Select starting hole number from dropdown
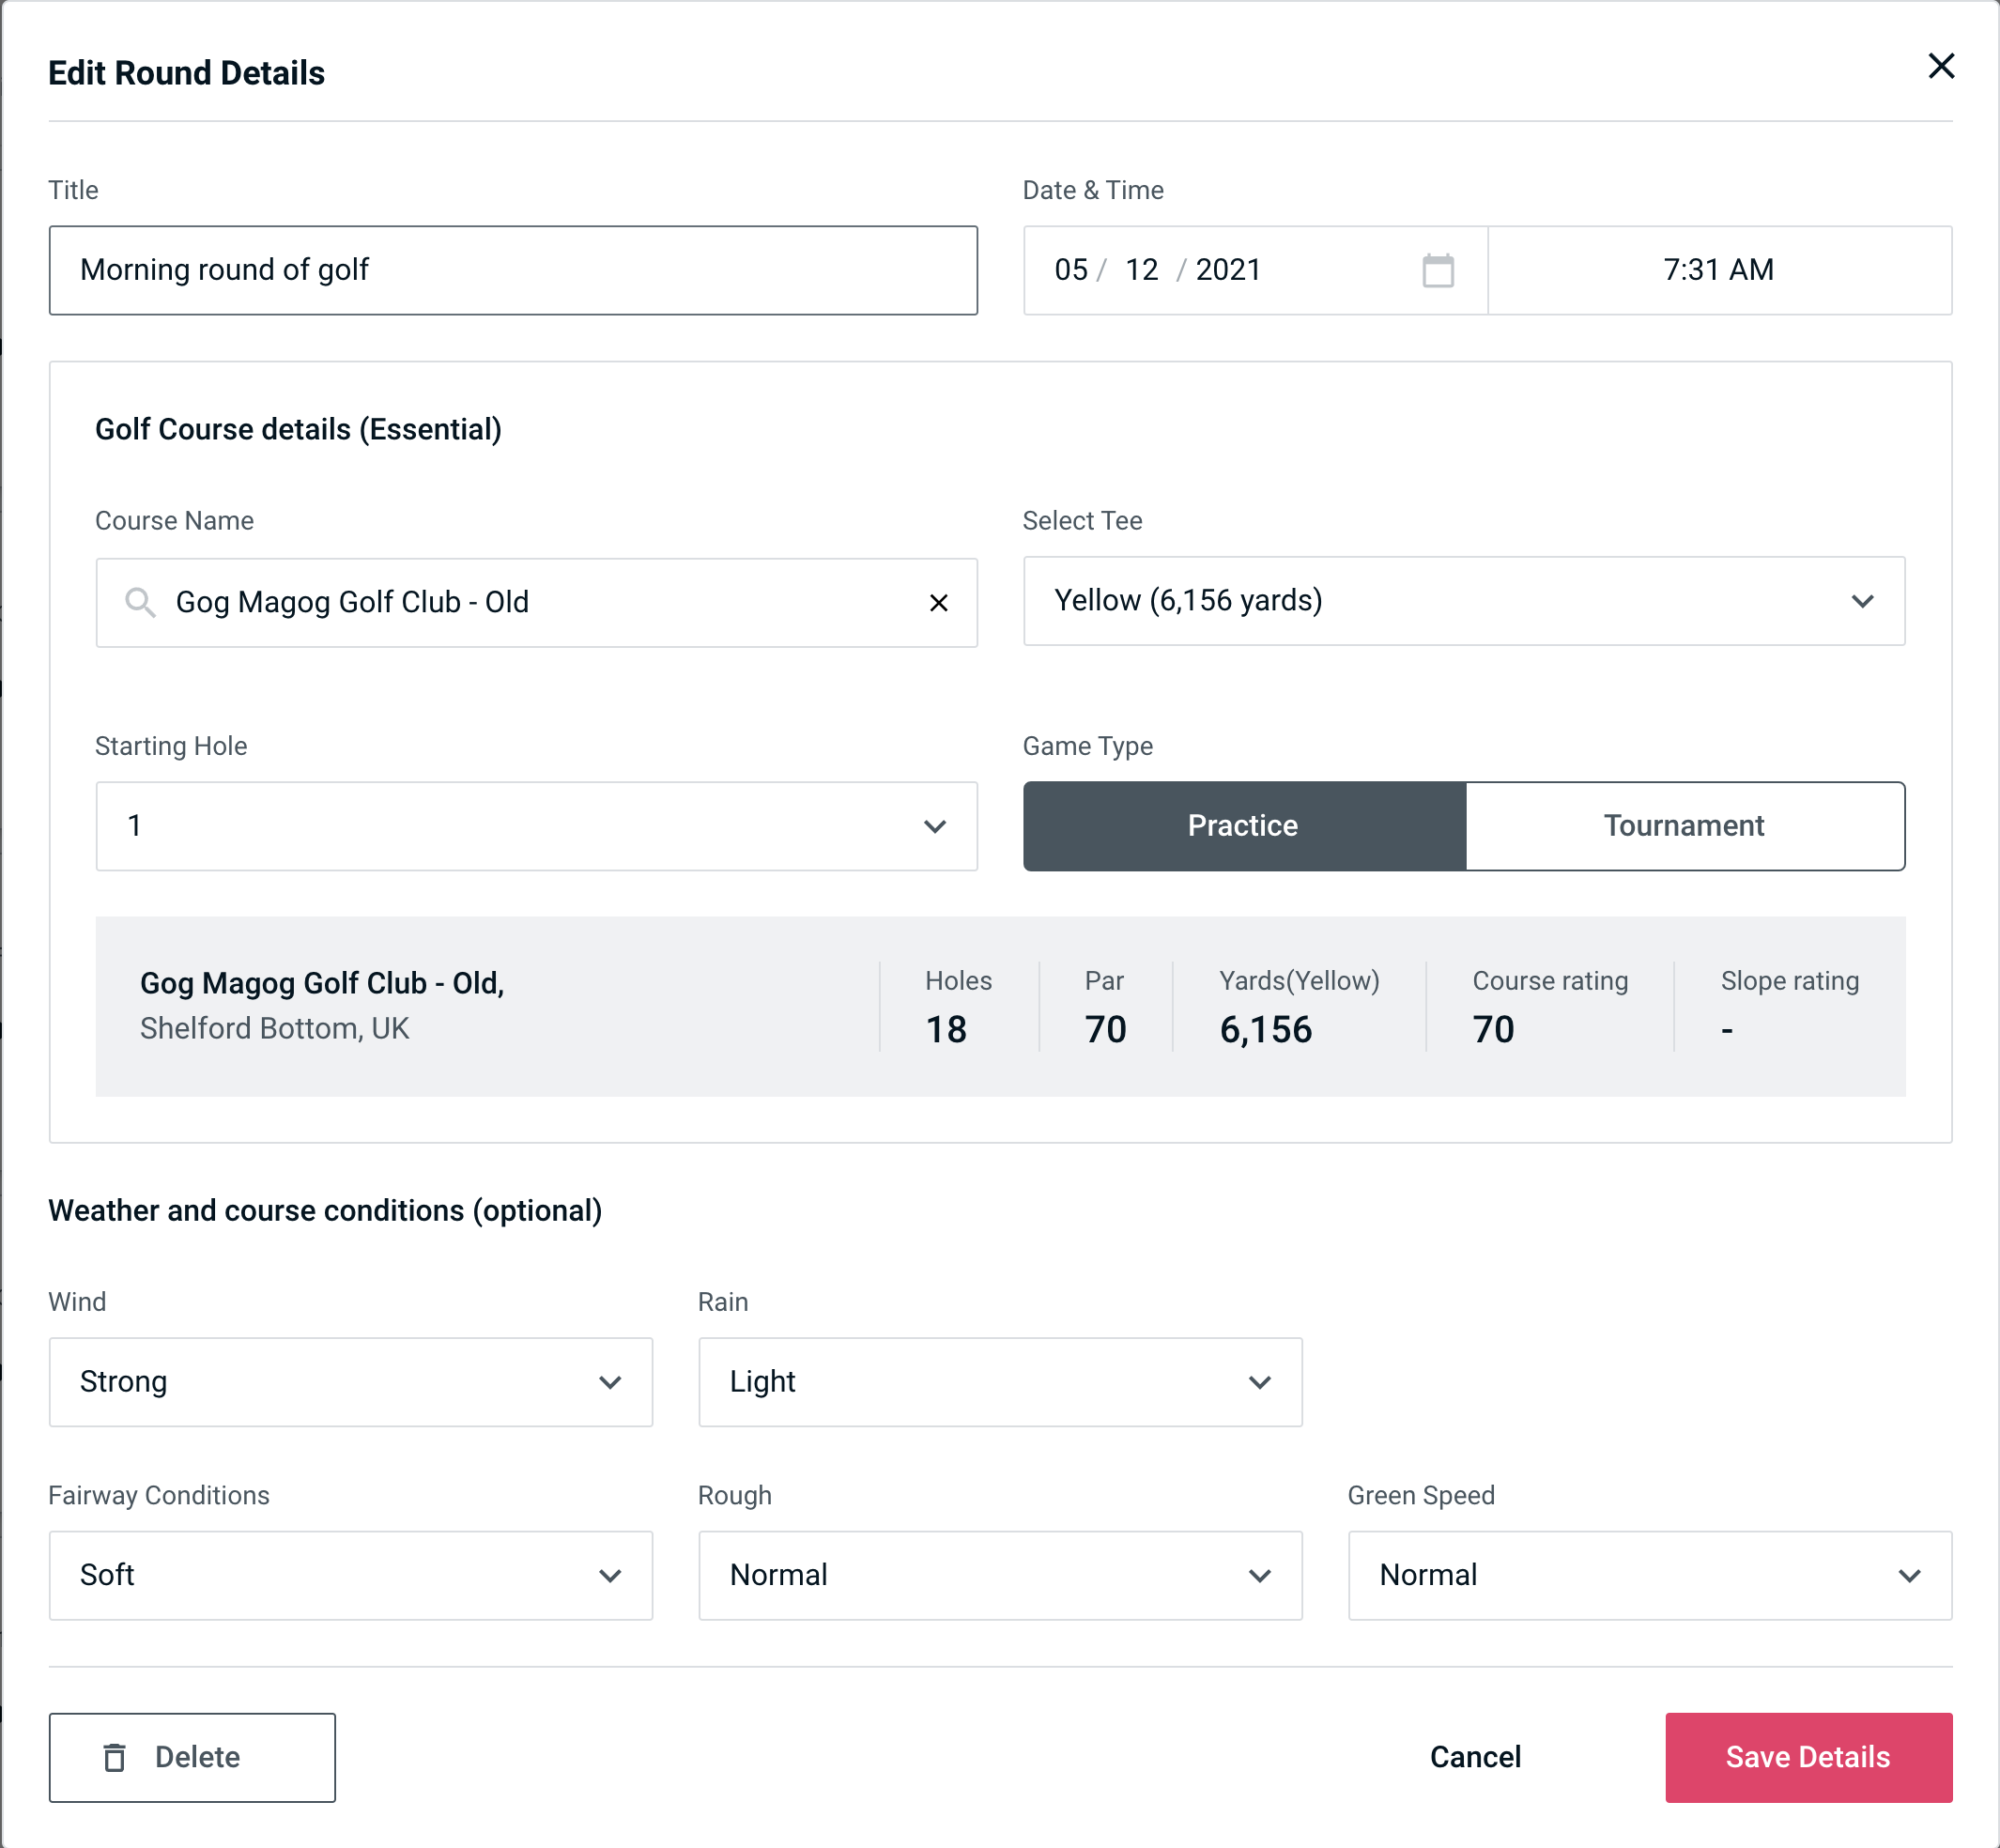 point(535,825)
